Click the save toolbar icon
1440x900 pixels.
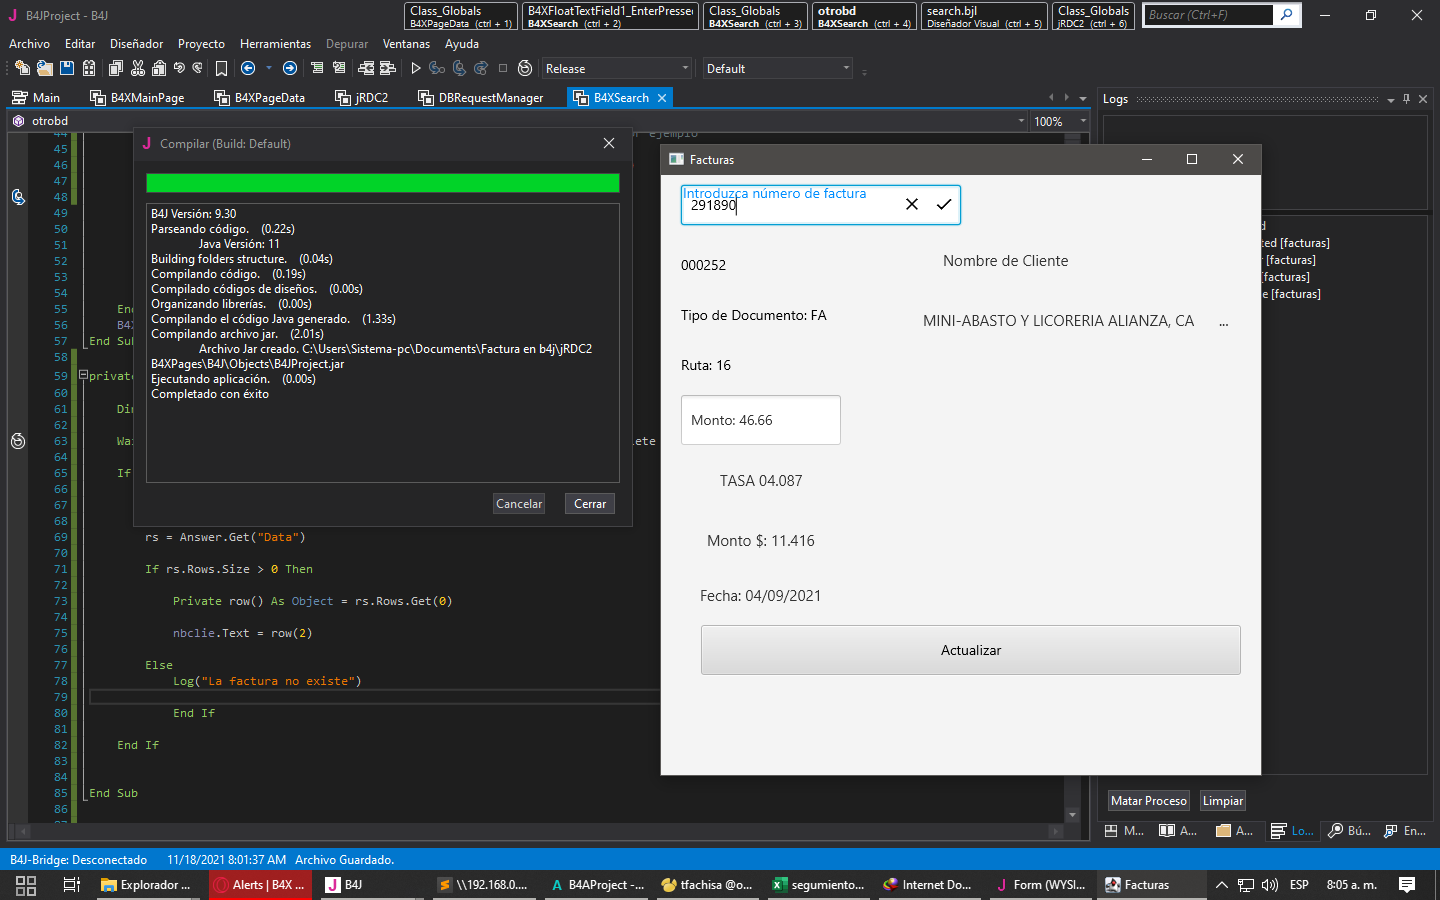tap(67, 68)
